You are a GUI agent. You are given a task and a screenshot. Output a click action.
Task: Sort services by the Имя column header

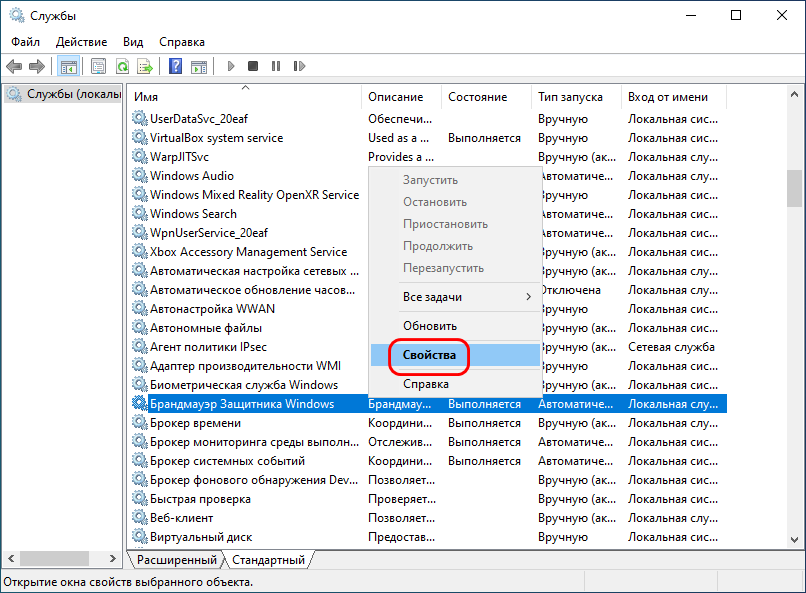246,97
